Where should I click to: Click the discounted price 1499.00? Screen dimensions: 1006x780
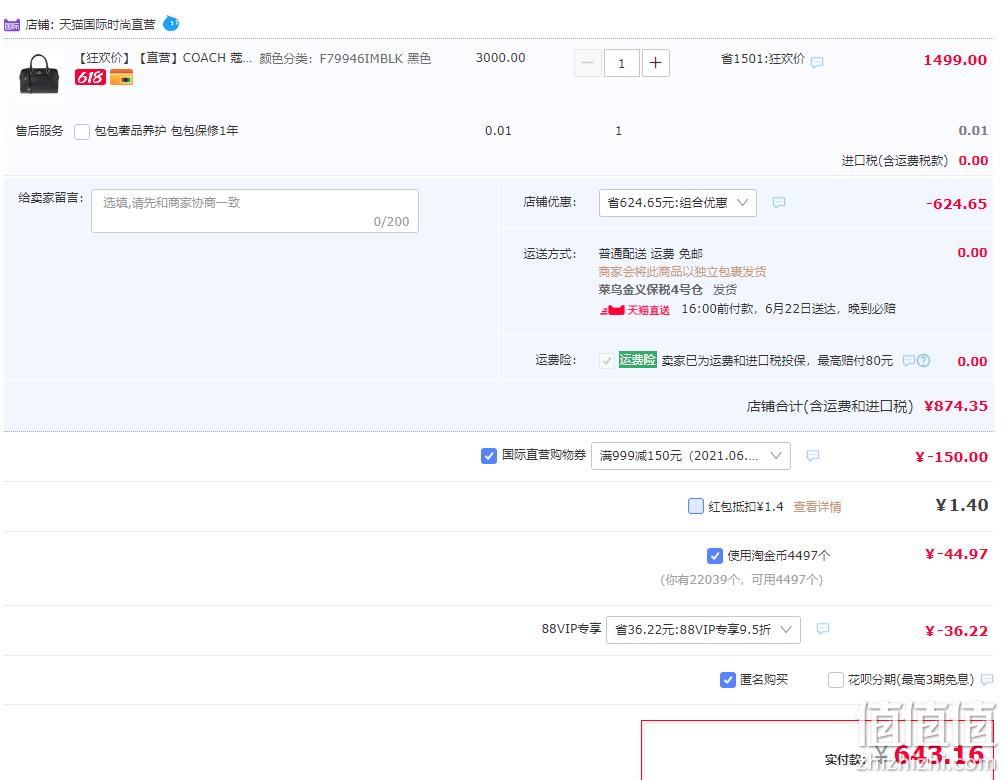pos(955,60)
